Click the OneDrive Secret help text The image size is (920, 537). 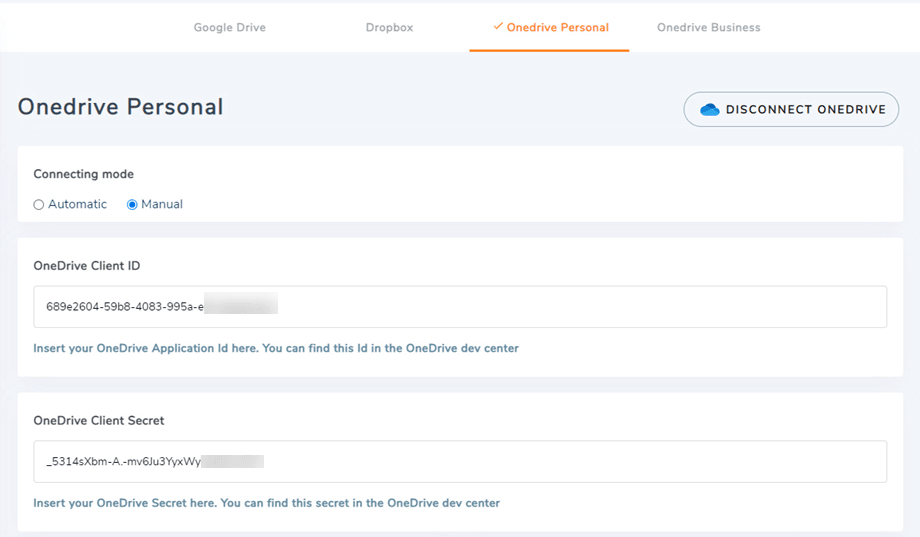coord(266,503)
